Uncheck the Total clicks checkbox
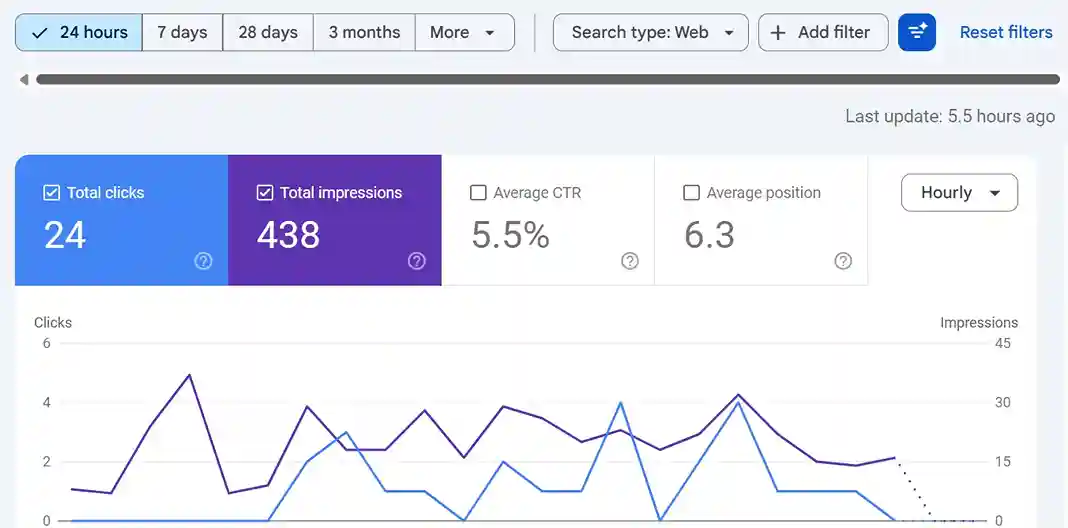This screenshot has width=1068, height=528. (x=51, y=193)
